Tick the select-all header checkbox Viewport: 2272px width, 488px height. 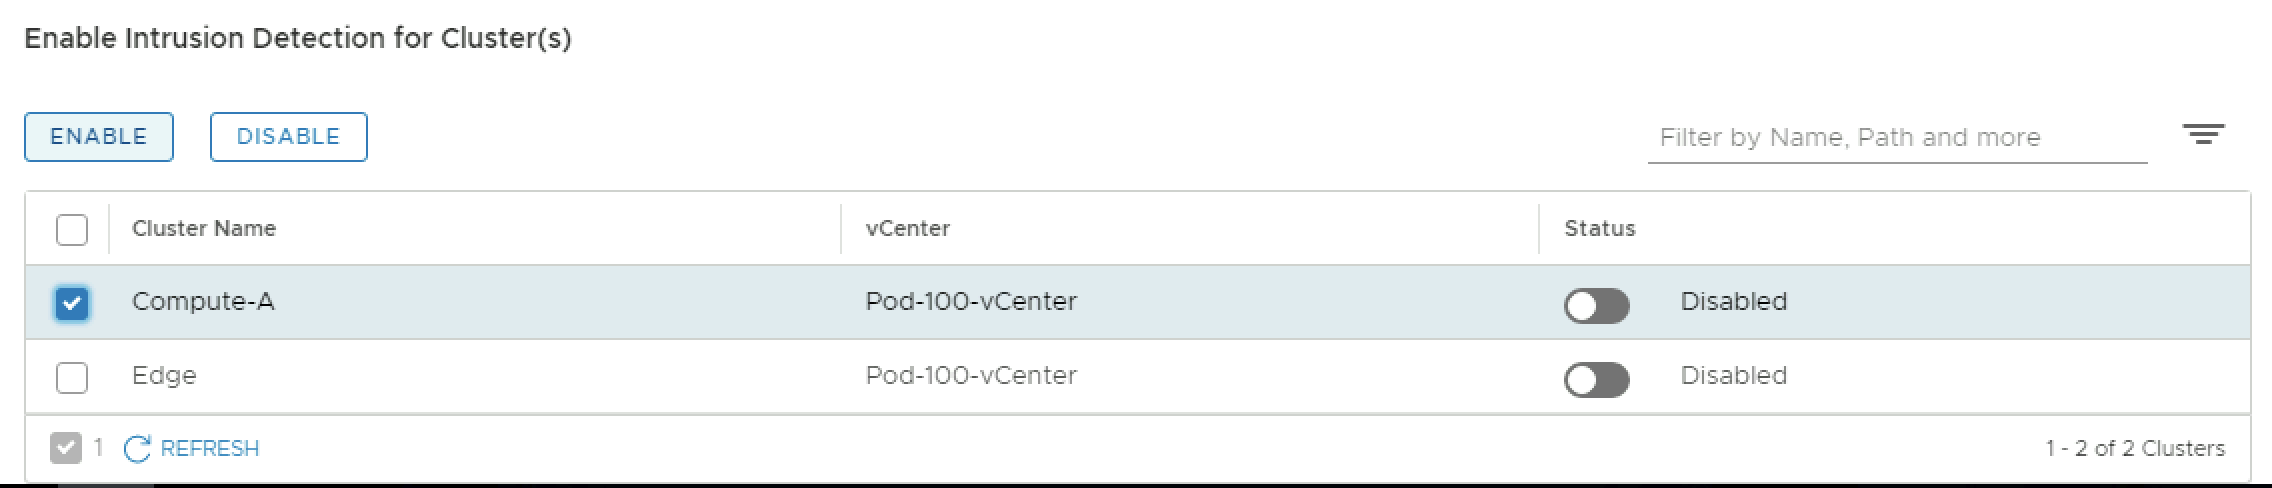[x=72, y=229]
